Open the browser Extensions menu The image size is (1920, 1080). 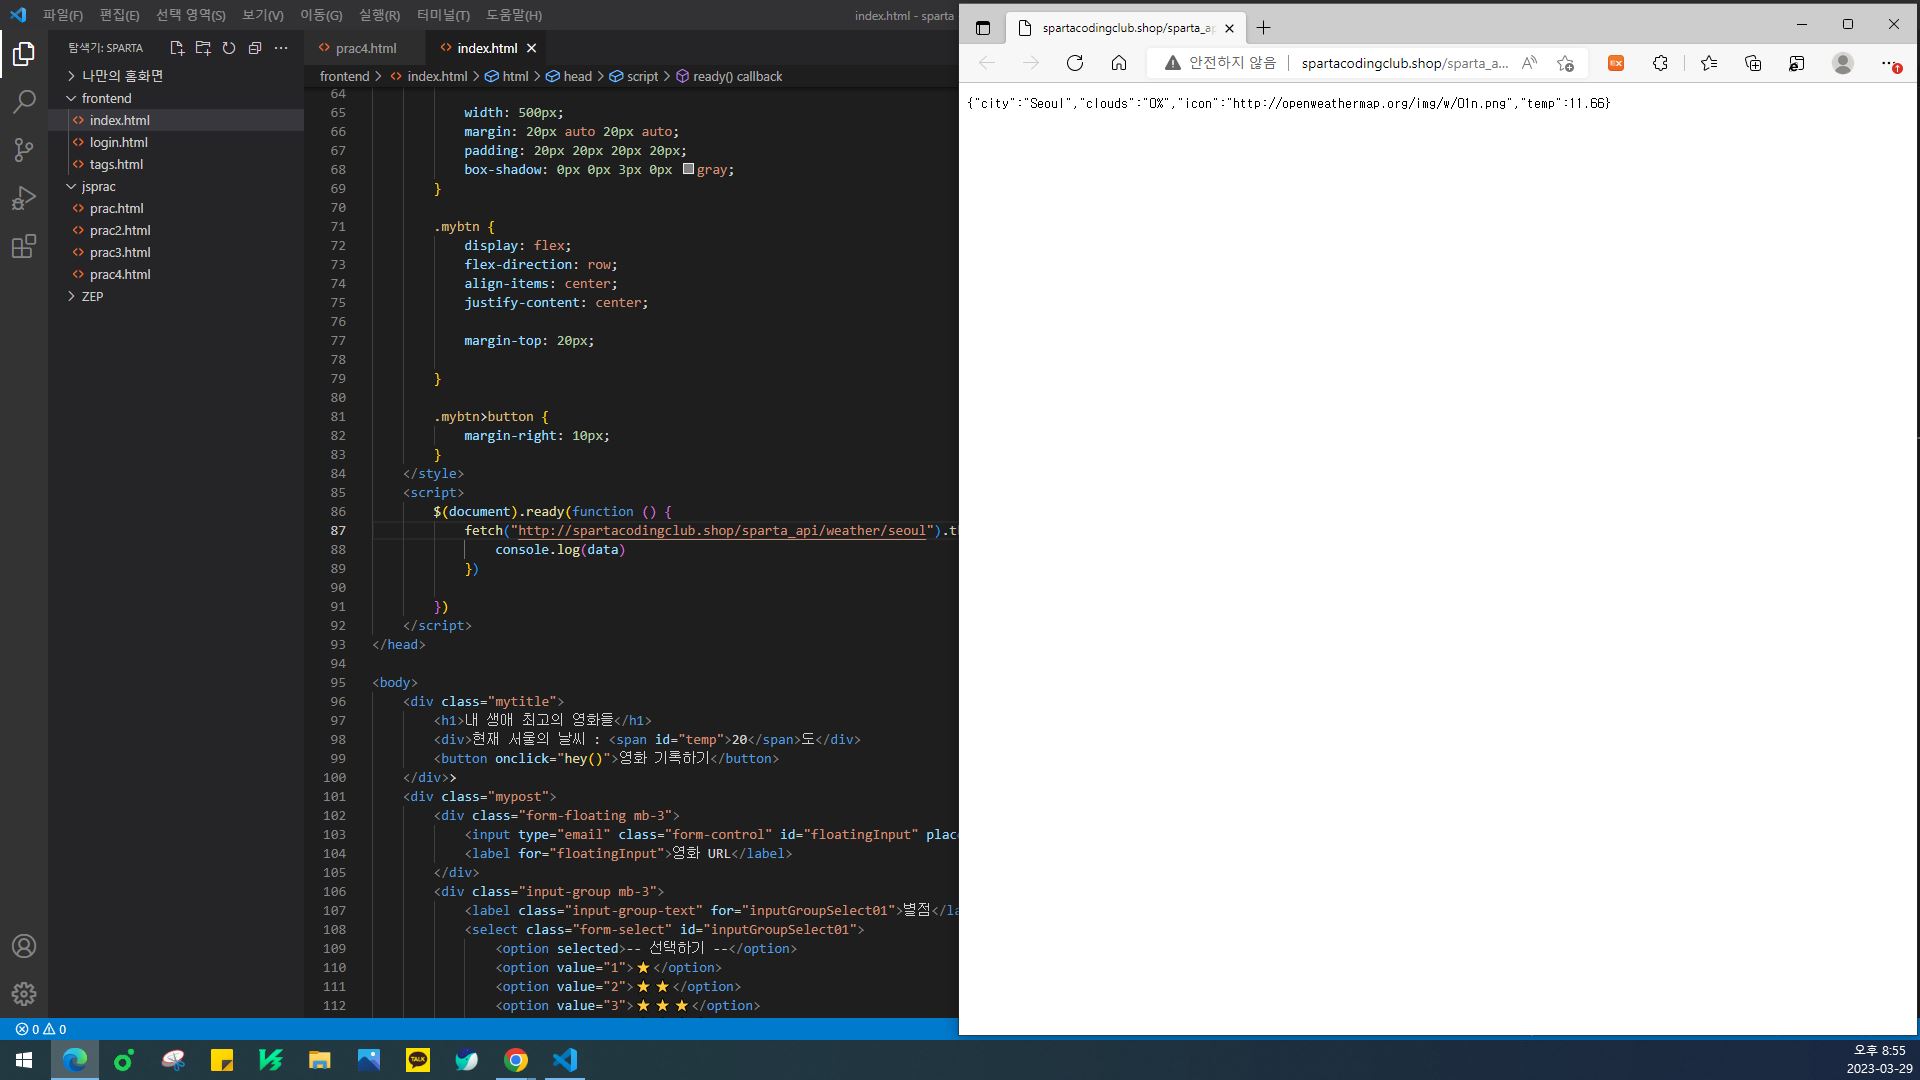pos(1660,63)
